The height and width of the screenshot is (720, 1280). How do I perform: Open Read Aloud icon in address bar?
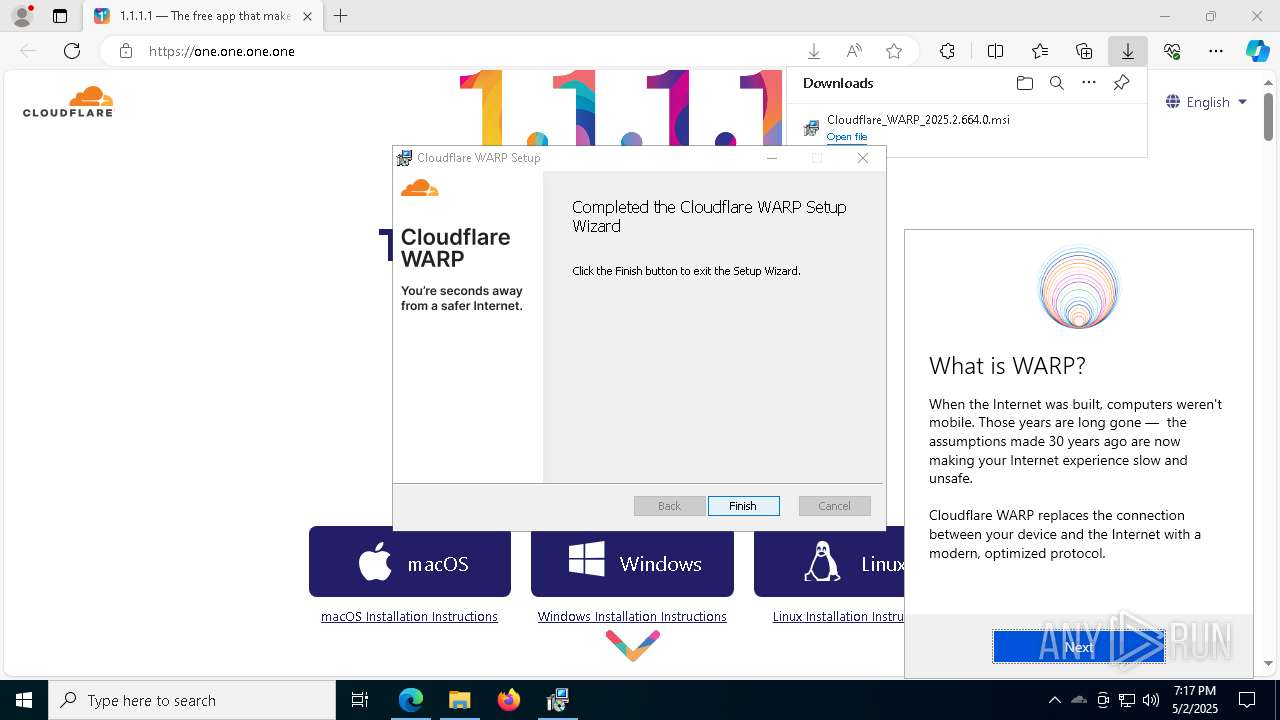(x=854, y=51)
